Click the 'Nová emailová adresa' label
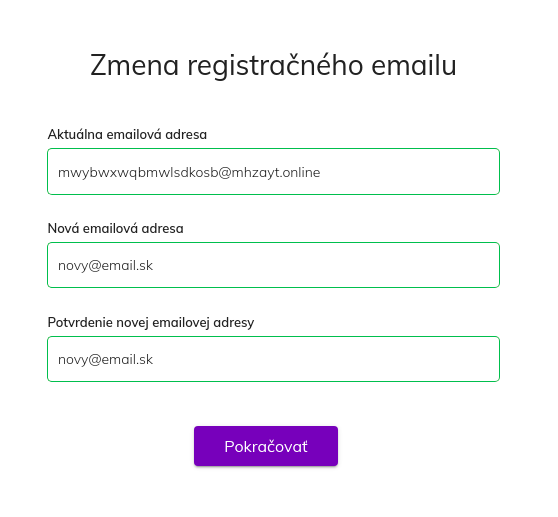The height and width of the screenshot is (517, 558). click(x=116, y=228)
